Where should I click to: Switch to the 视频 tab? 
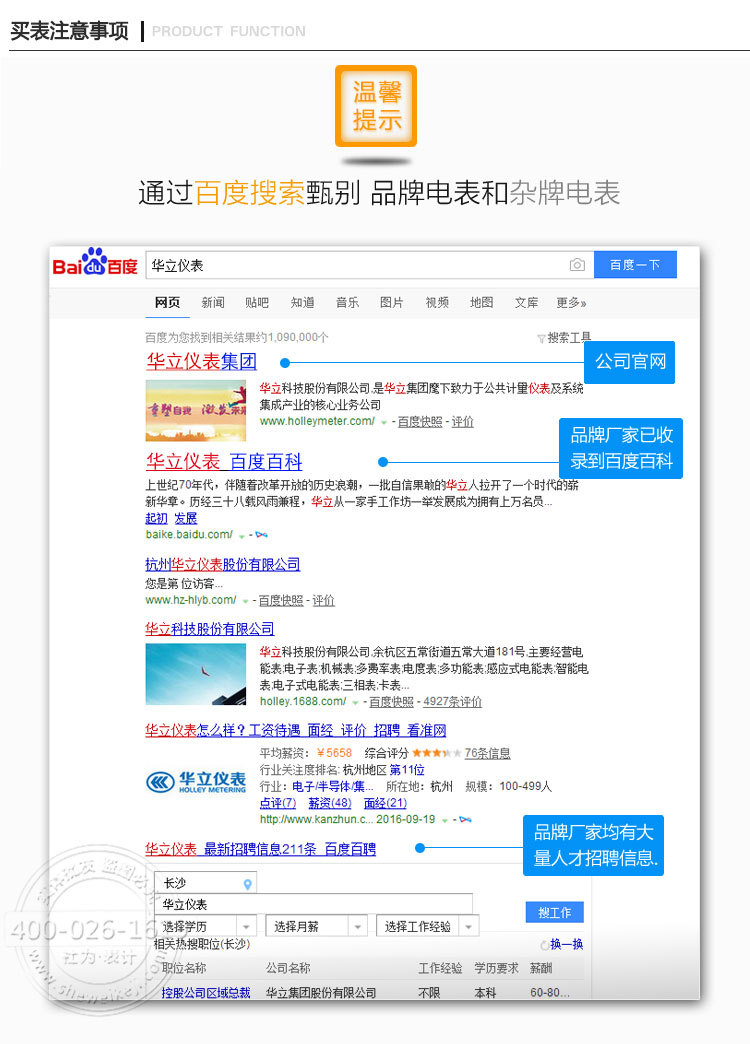437,302
